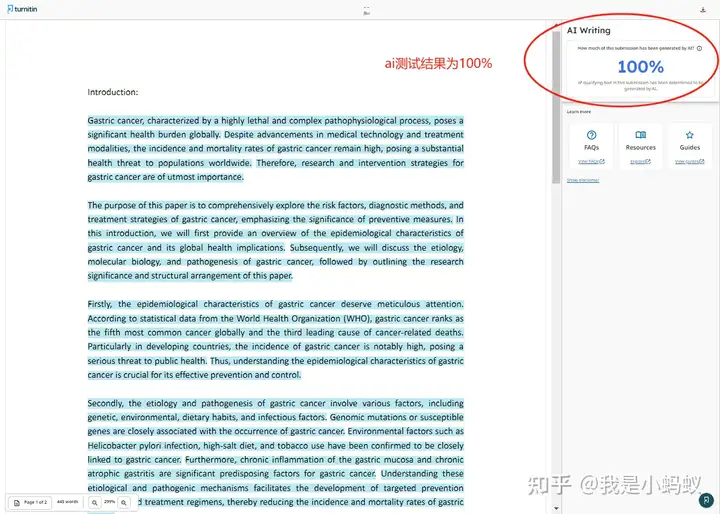Viewport: 720px width, 514px height.
Task: Click the AI Writing panel heading
Action: (589, 30)
